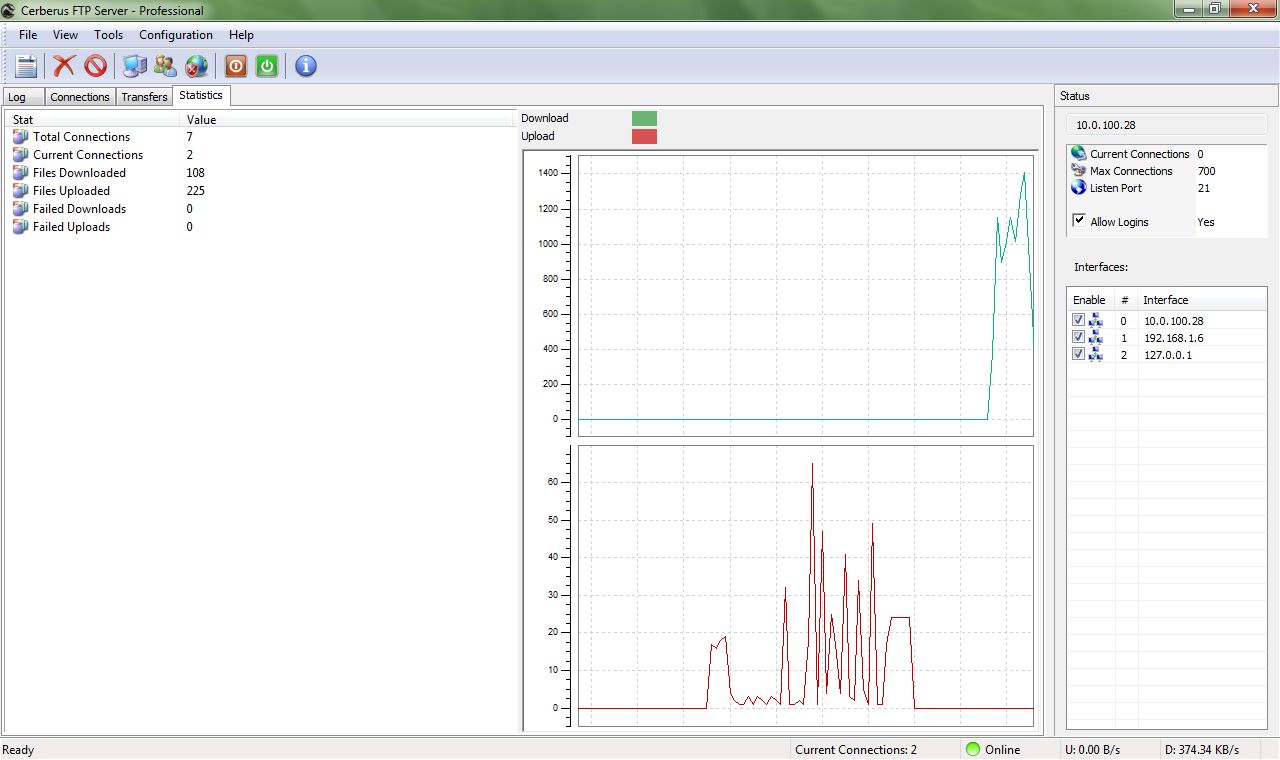Viewport: 1280px width, 760px height.
Task: Click the value 108 for Files Downloaded
Action: 196,173
